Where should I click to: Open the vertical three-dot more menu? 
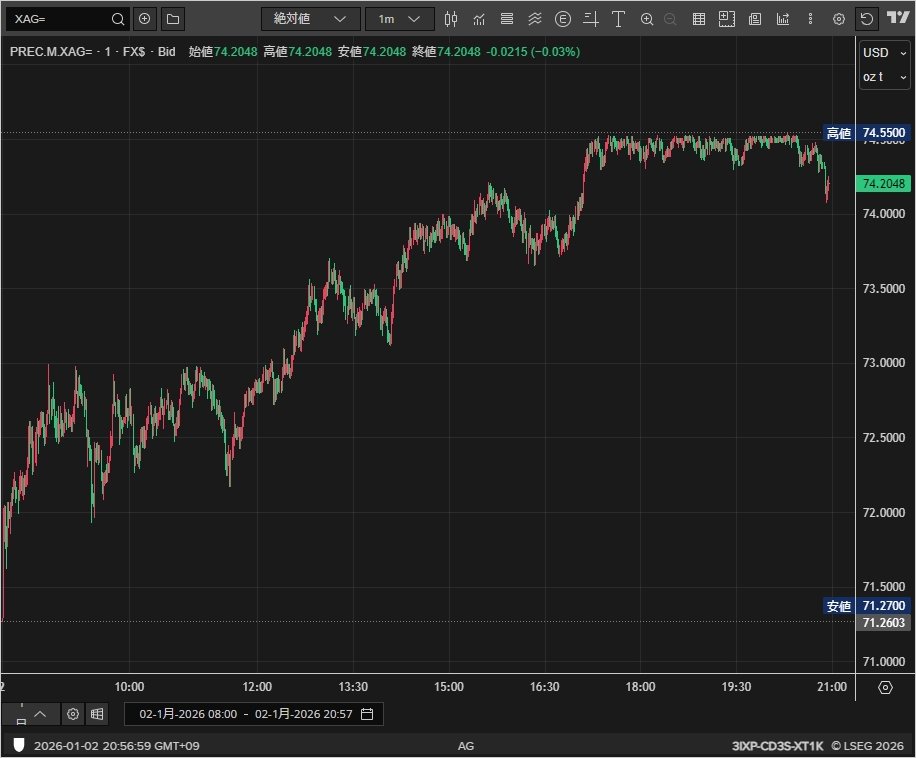point(810,19)
